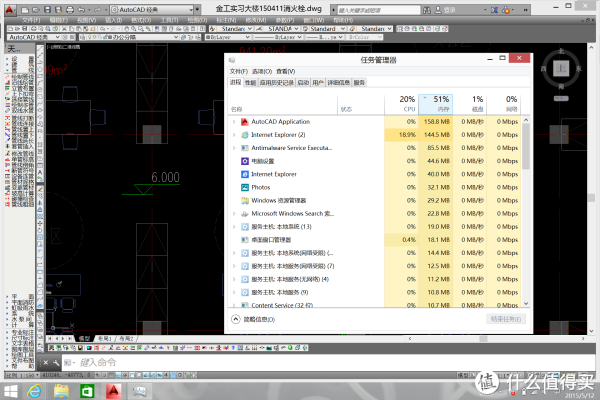Viewport: 600px width, 400px height.
Task: Click the wrench icon beside the command line
Action: 56,362
